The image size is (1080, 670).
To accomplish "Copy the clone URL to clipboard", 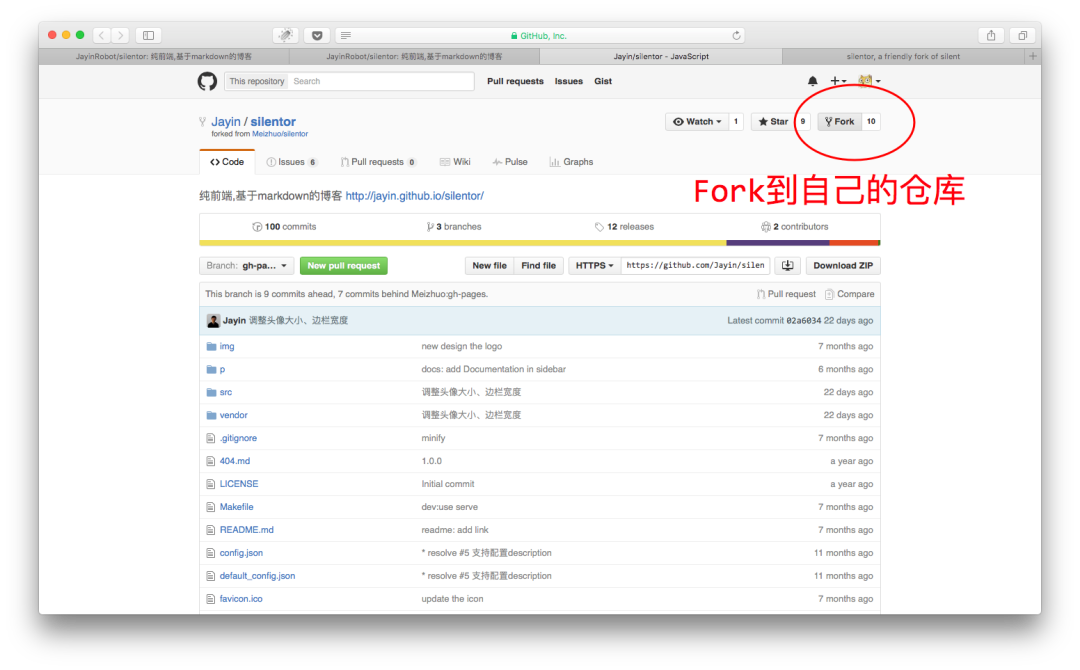I will pyautogui.click(x=787, y=266).
